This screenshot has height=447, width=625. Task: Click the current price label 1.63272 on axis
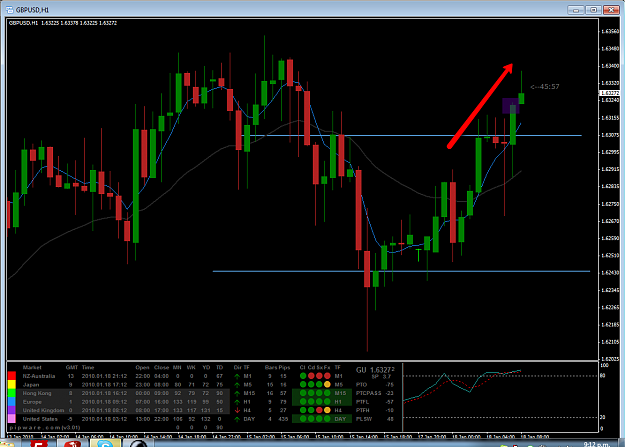pos(610,93)
